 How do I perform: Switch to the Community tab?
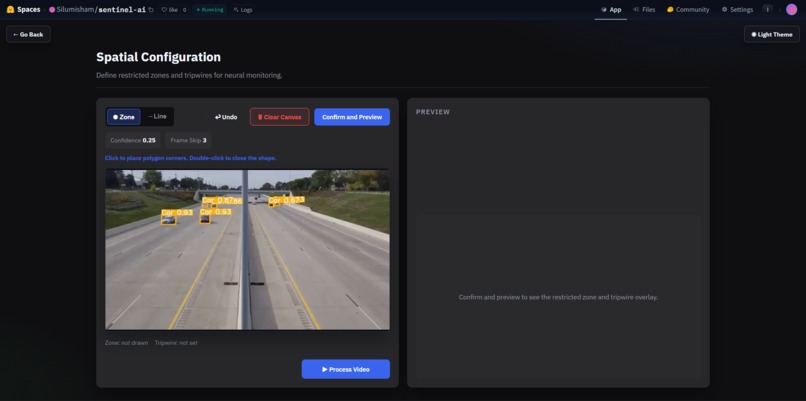click(x=688, y=10)
